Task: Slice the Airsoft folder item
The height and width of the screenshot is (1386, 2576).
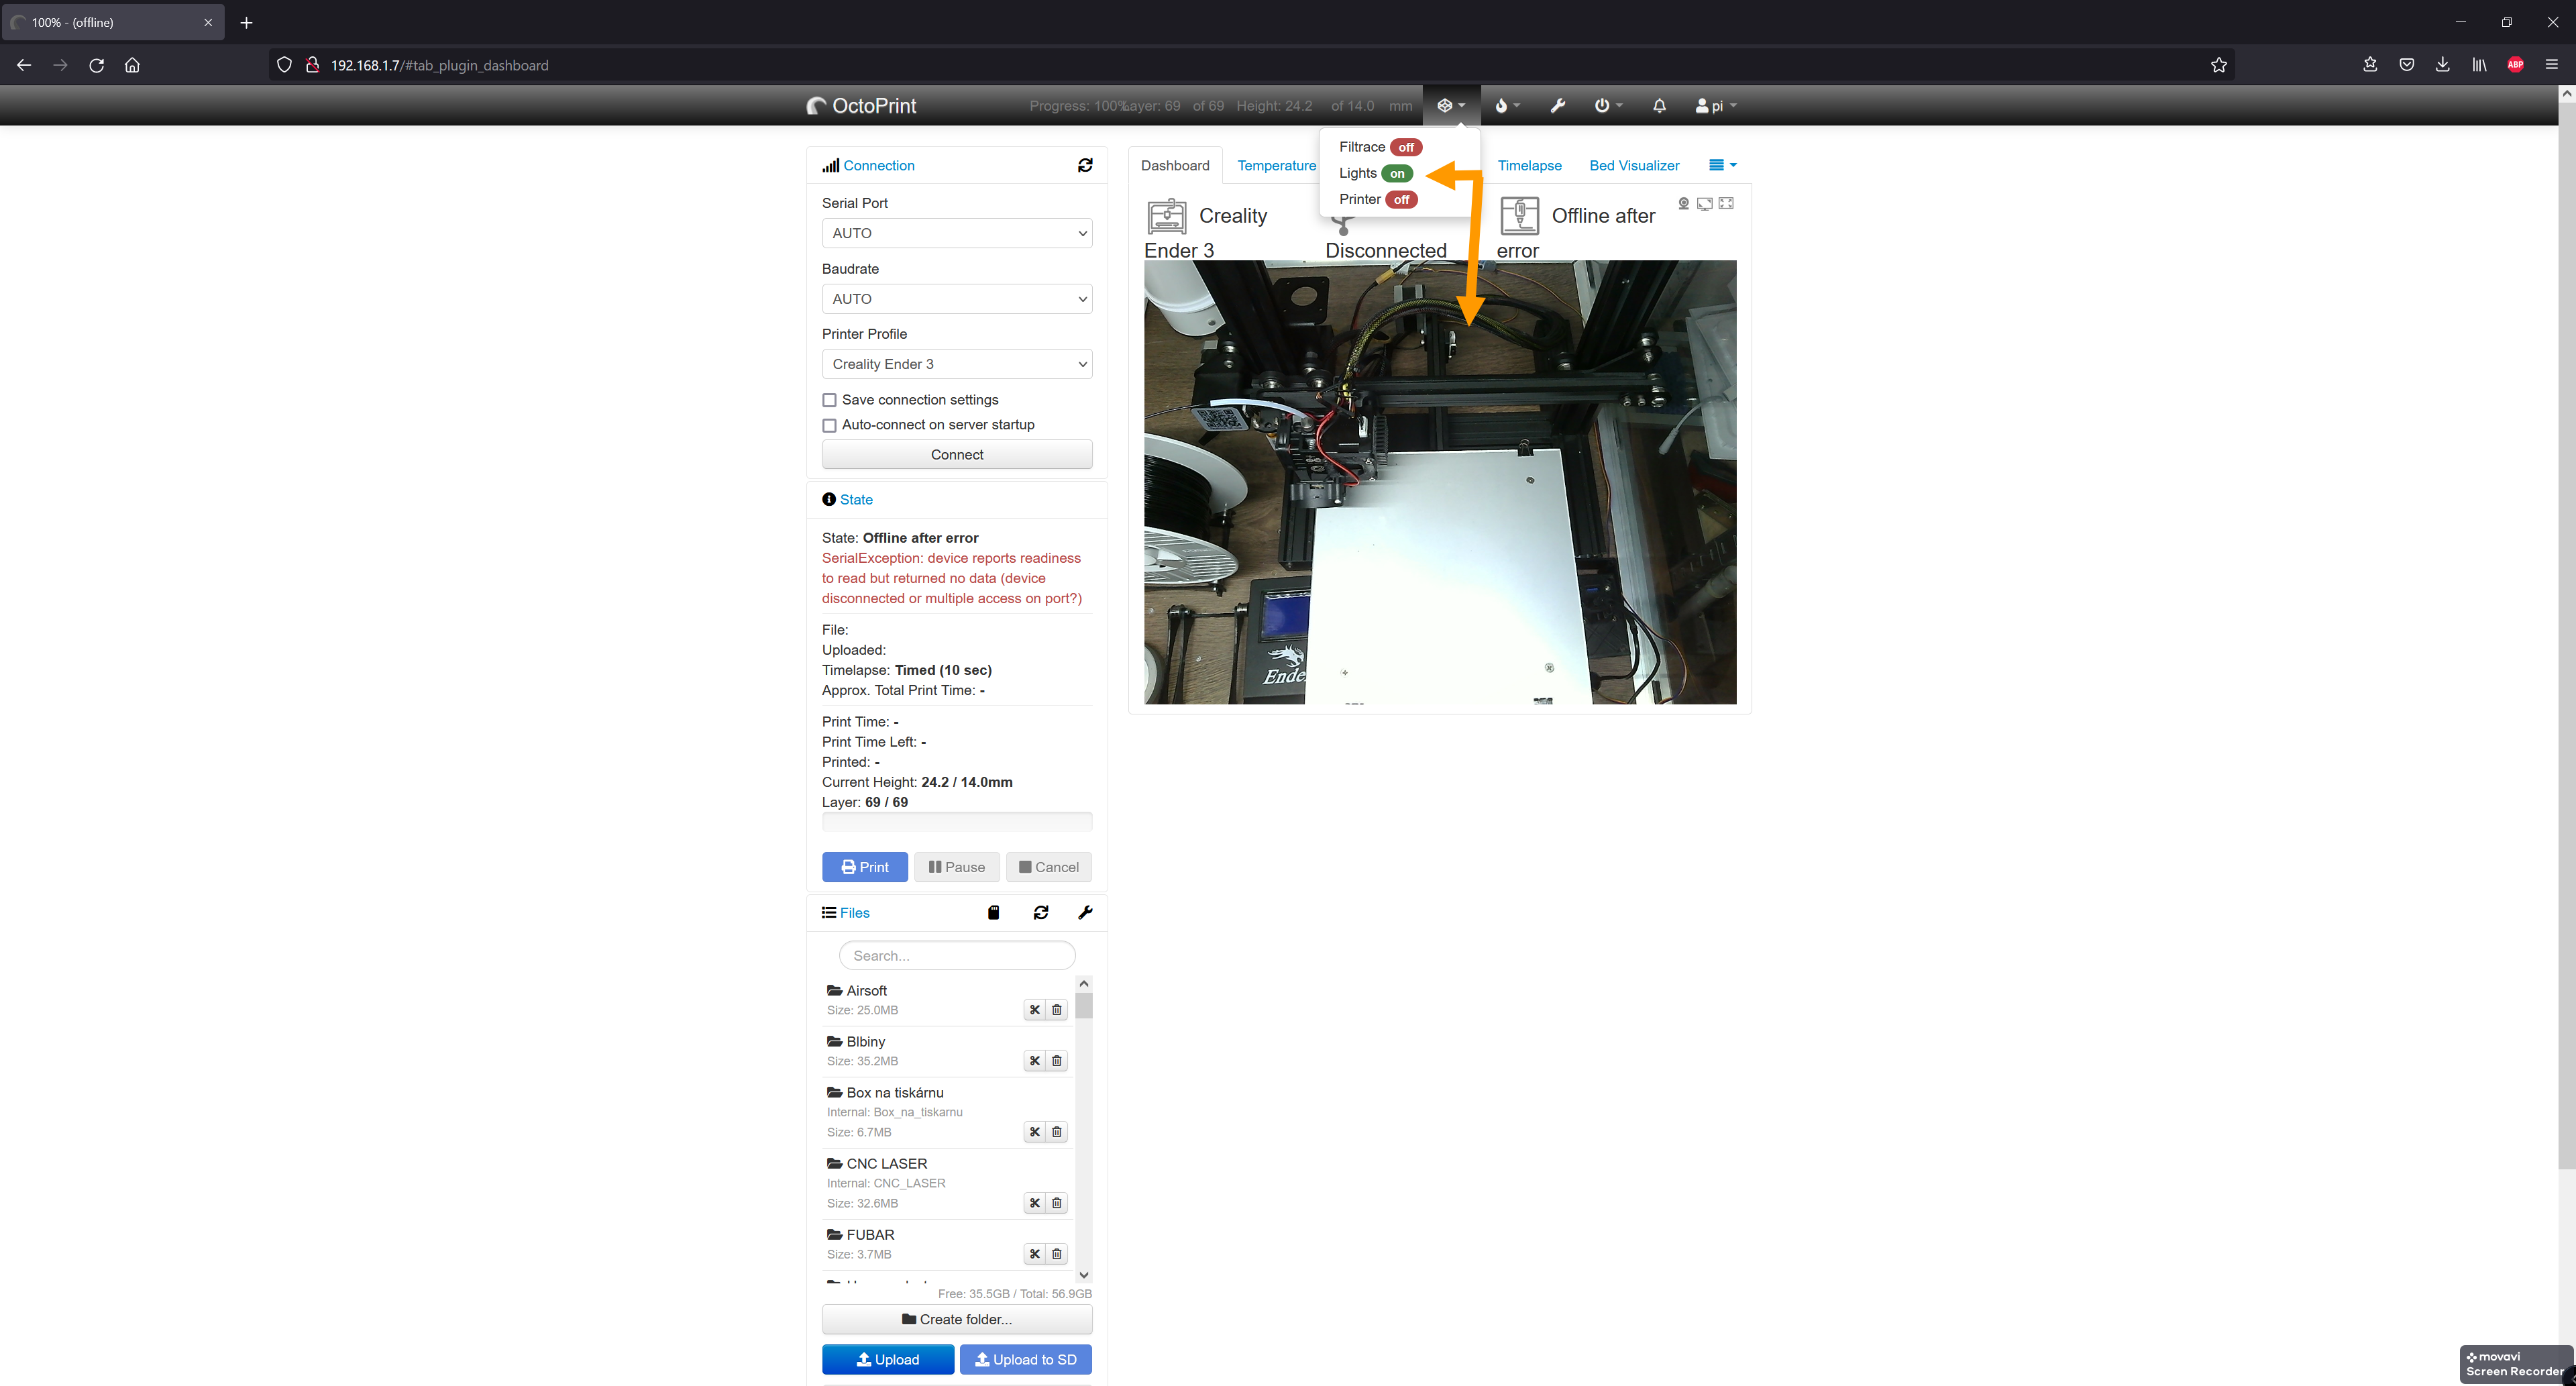Action: coord(1035,1010)
